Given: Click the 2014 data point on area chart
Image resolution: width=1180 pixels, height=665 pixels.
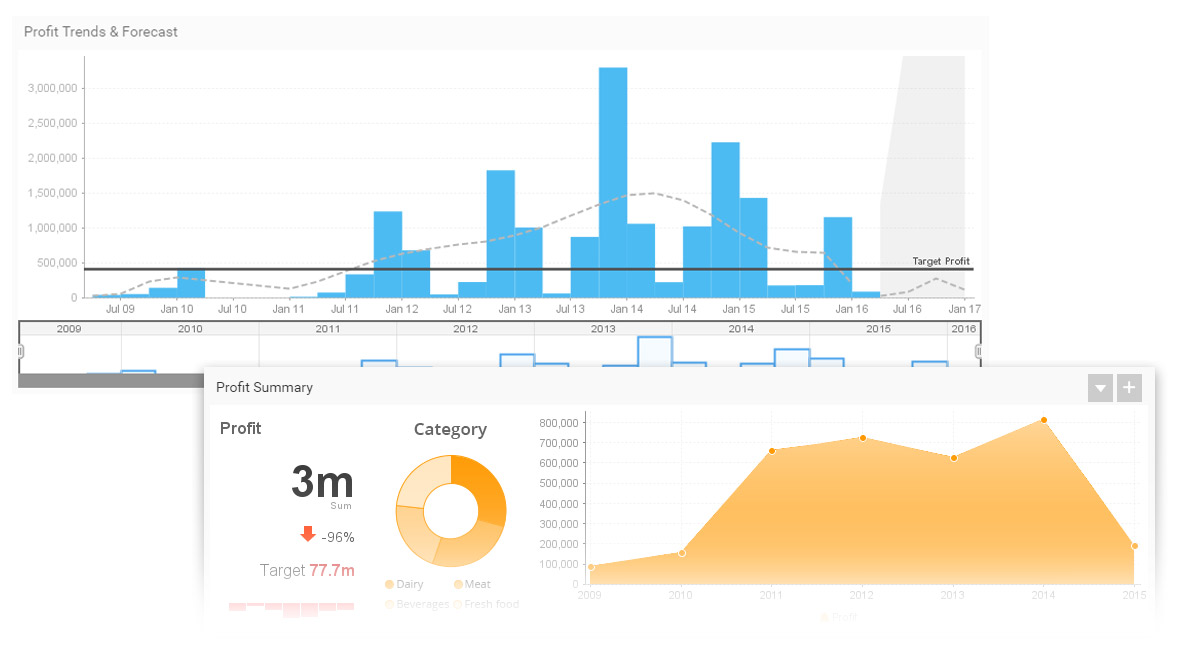Looking at the screenshot, I should (1044, 421).
